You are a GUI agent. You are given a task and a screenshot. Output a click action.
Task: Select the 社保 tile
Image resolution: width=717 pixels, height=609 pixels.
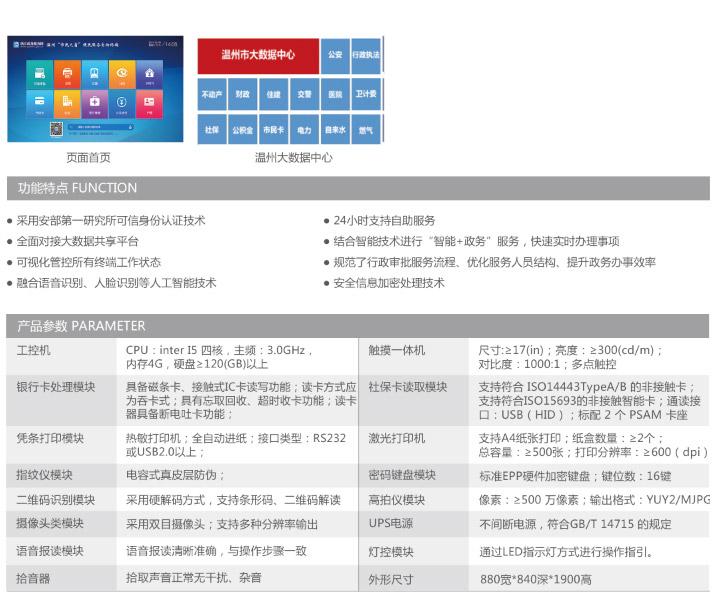pyautogui.click(x=211, y=130)
